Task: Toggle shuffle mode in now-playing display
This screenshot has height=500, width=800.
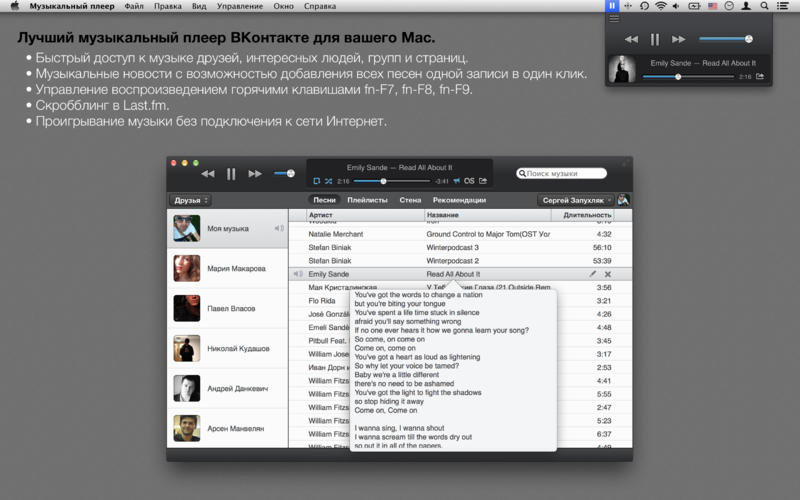Action: (x=328, y=181)
